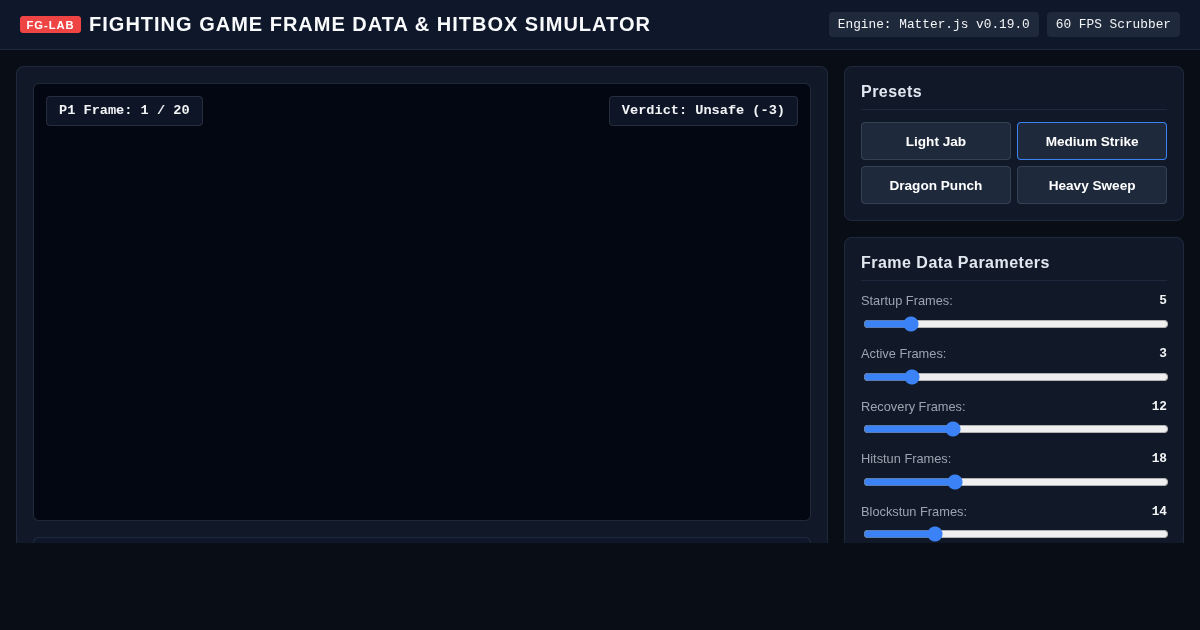The image size is (1200, 630).
Task: Click the Frame Data Parameters heading
Action: tap(955, 263)
